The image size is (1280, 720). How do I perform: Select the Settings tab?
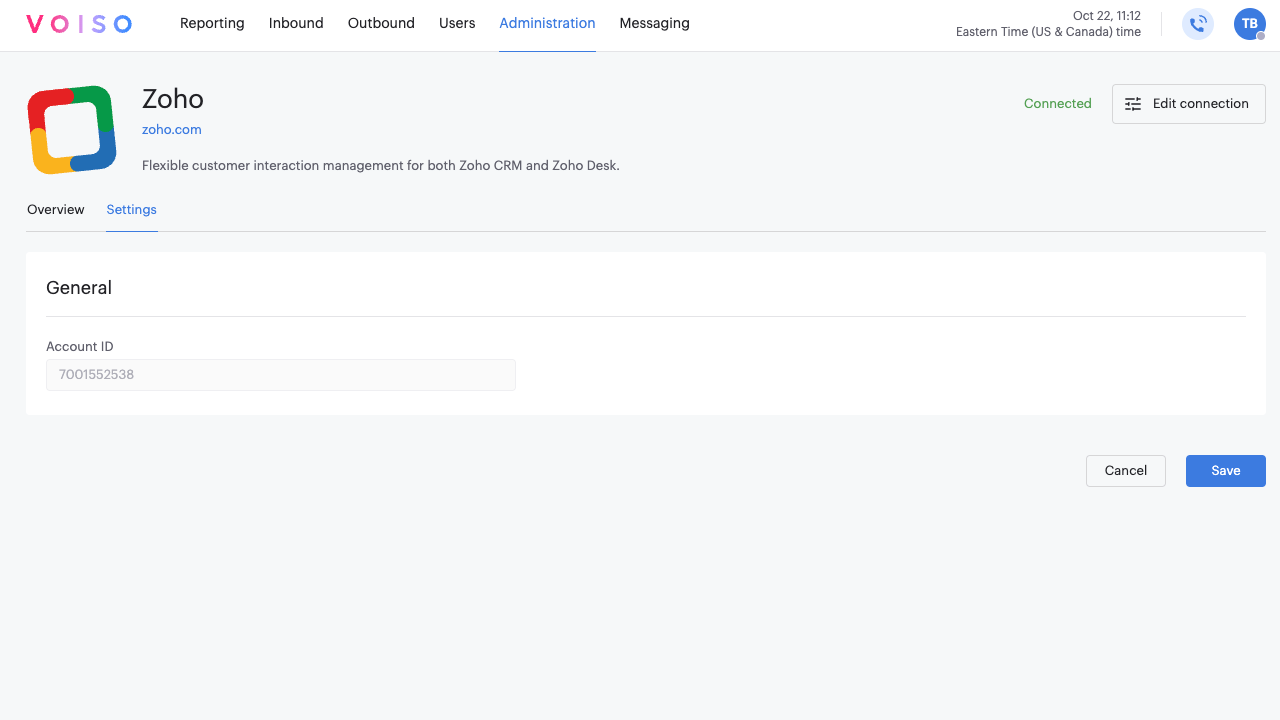click(x=132, y=210)
